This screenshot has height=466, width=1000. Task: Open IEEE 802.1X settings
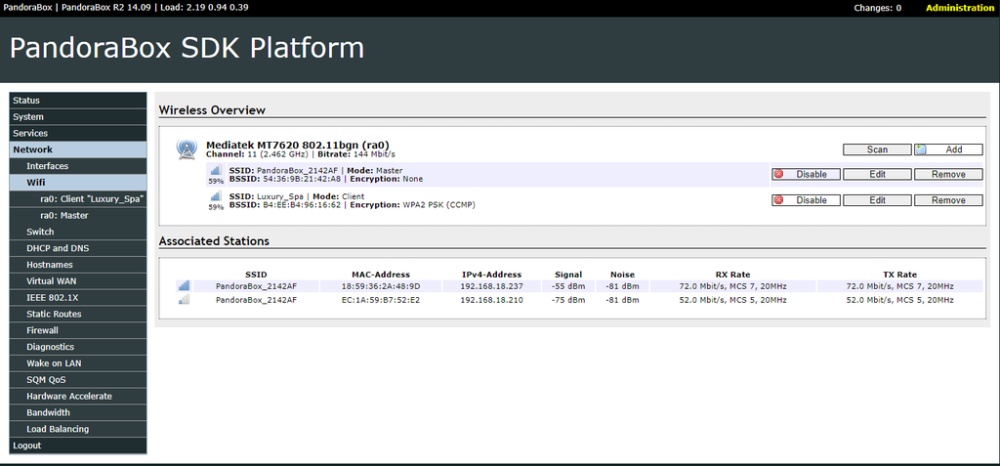78,298
